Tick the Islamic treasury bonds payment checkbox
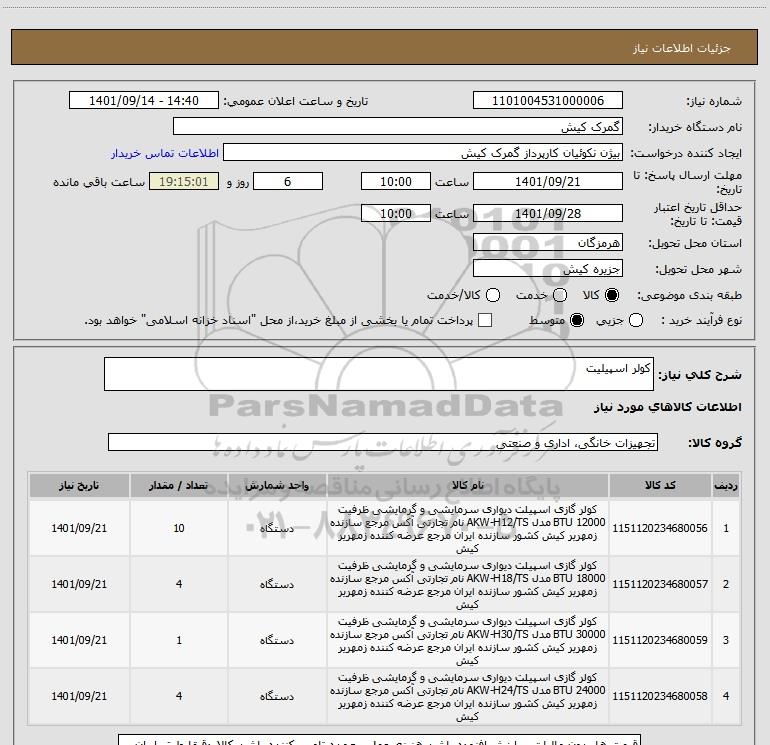The width and height of the screenshot is (770, 745). pos(485,320)
